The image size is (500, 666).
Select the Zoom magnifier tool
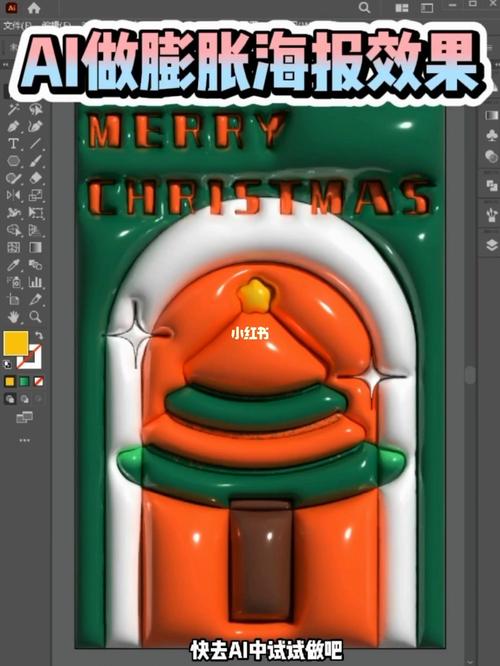point(36,317)
